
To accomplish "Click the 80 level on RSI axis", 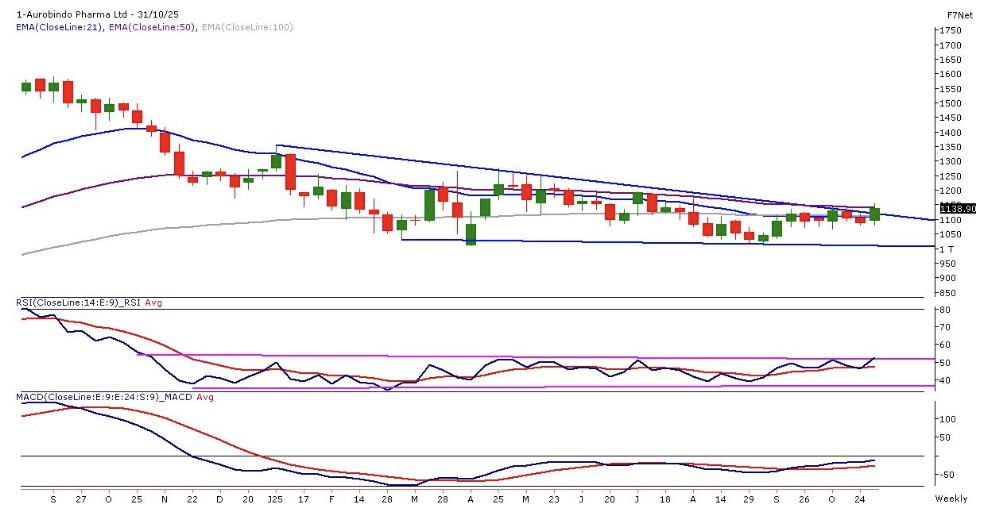I will (x=944, y=310).
